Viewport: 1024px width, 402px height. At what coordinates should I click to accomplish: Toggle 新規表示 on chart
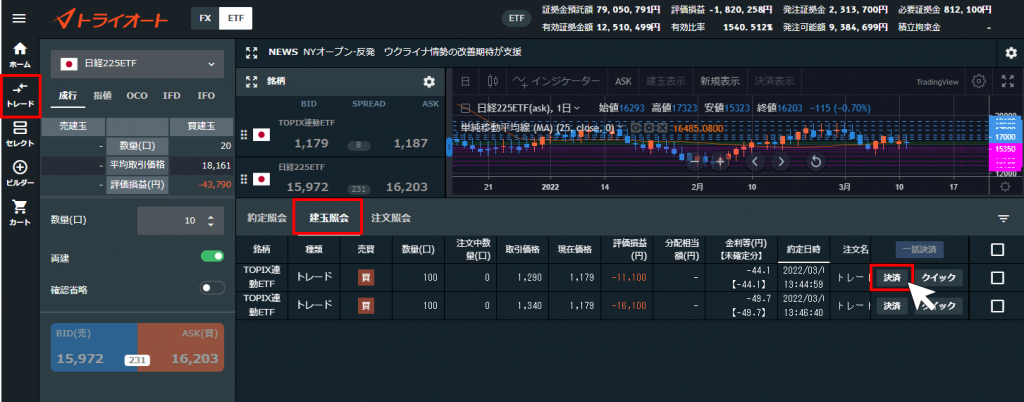pyautogui.click(x=720, y=82)
